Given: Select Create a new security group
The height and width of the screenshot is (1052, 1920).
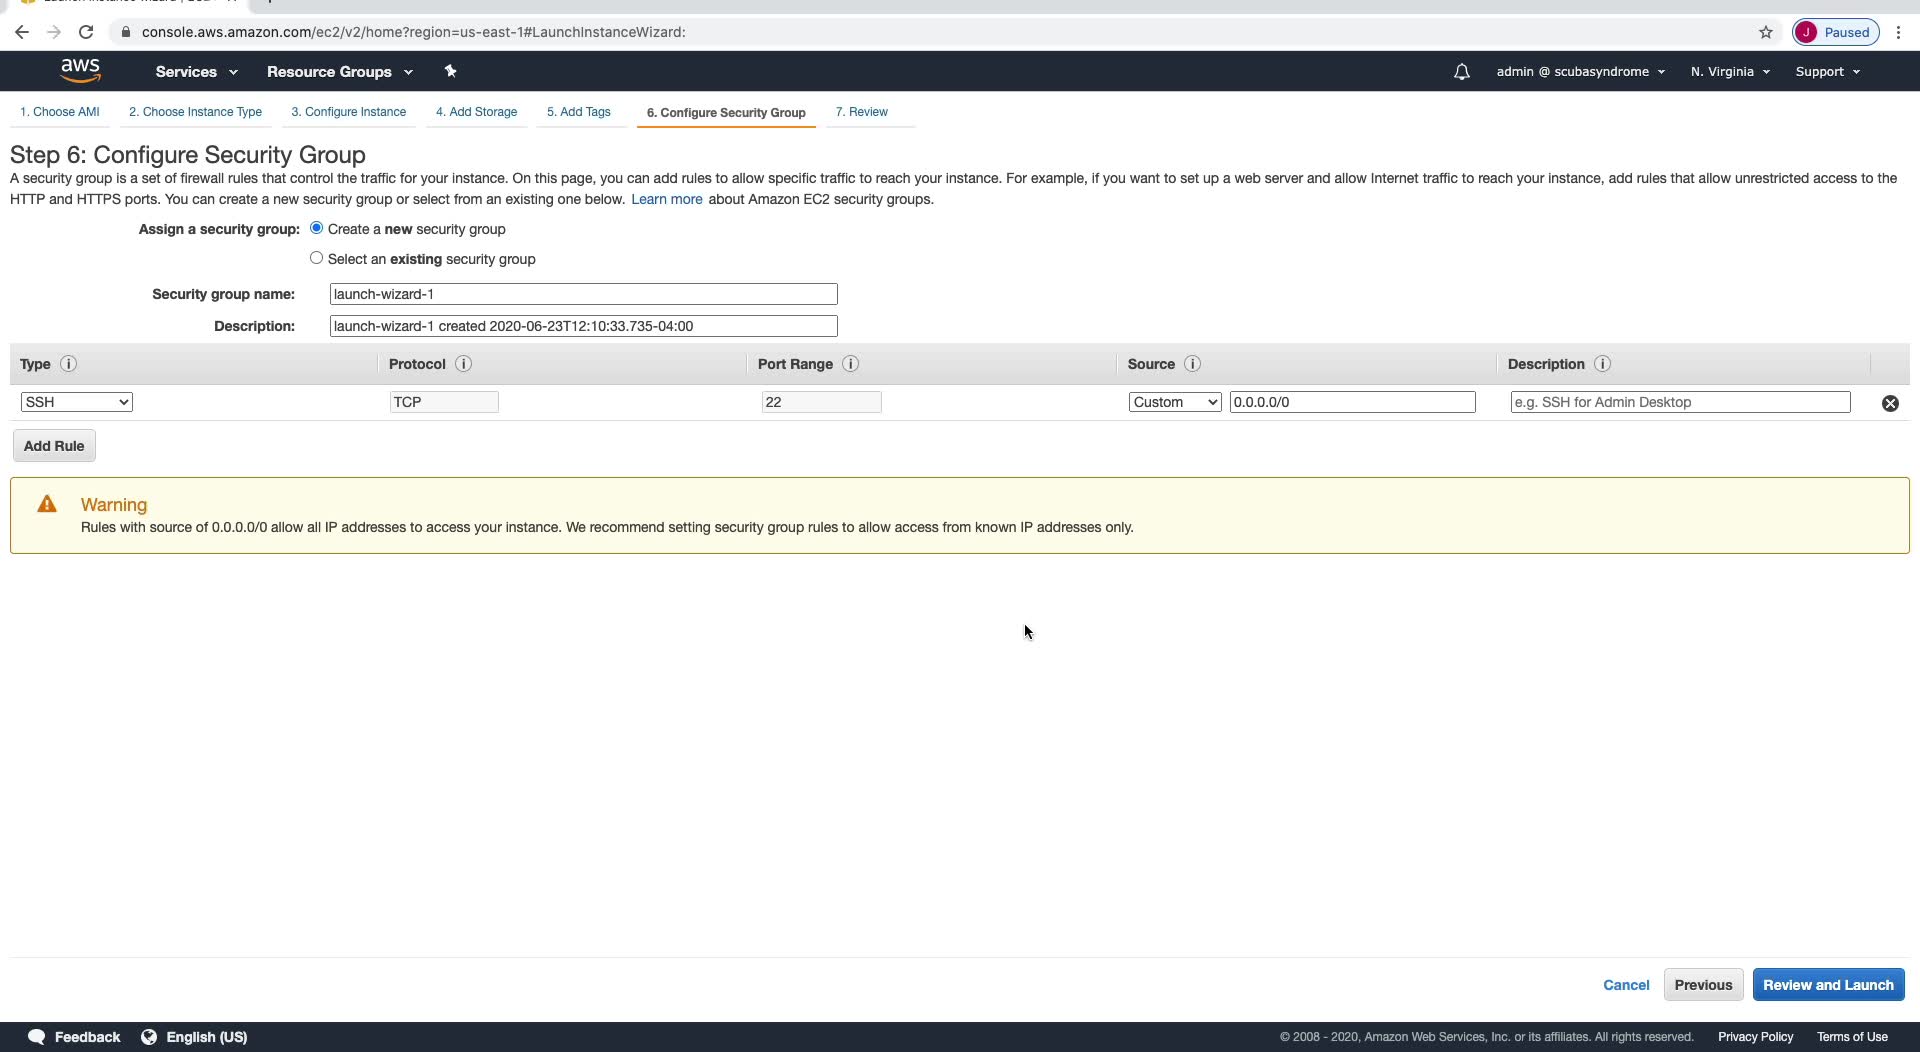Looking at the screenshot, I should pos(317,228).
